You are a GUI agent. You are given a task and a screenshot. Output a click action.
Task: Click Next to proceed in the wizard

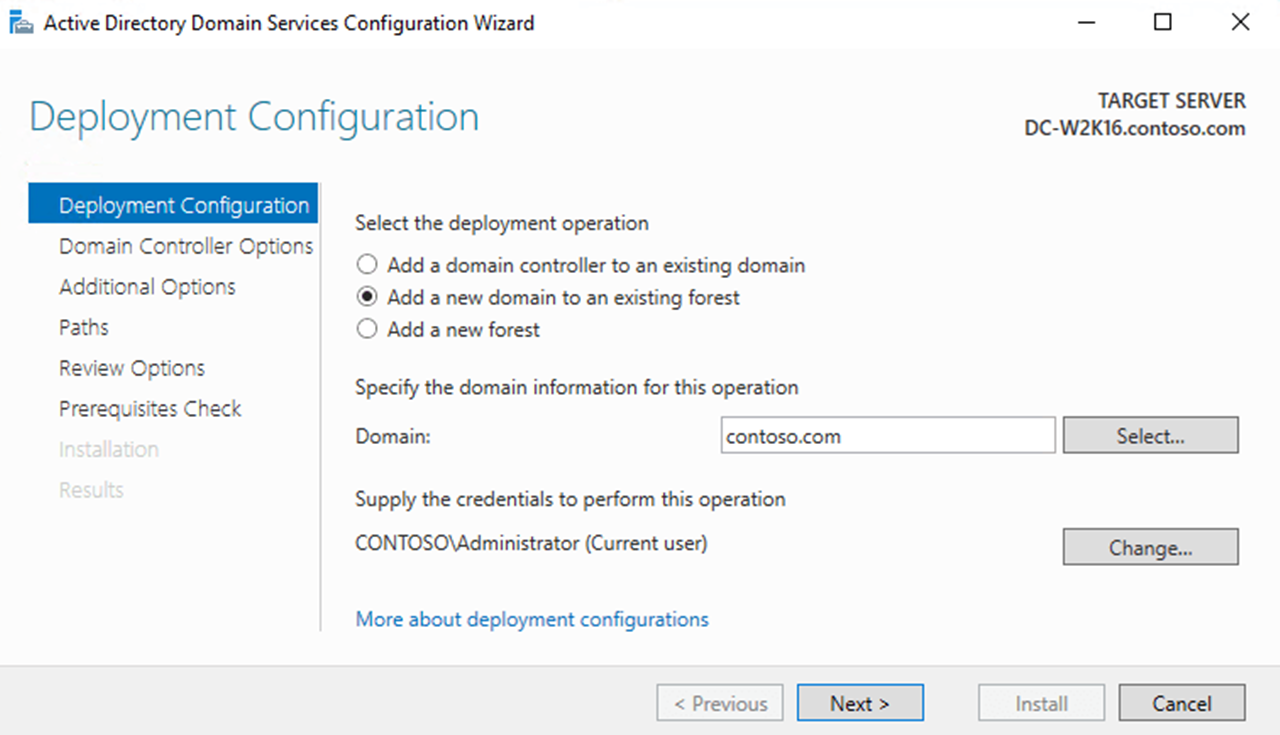pos(860,702)
